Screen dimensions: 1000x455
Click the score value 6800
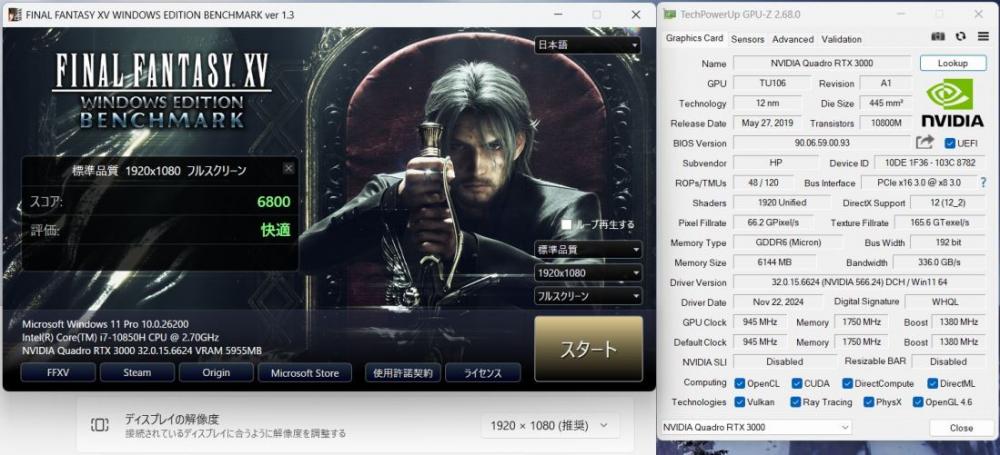(x=274, y=202)
